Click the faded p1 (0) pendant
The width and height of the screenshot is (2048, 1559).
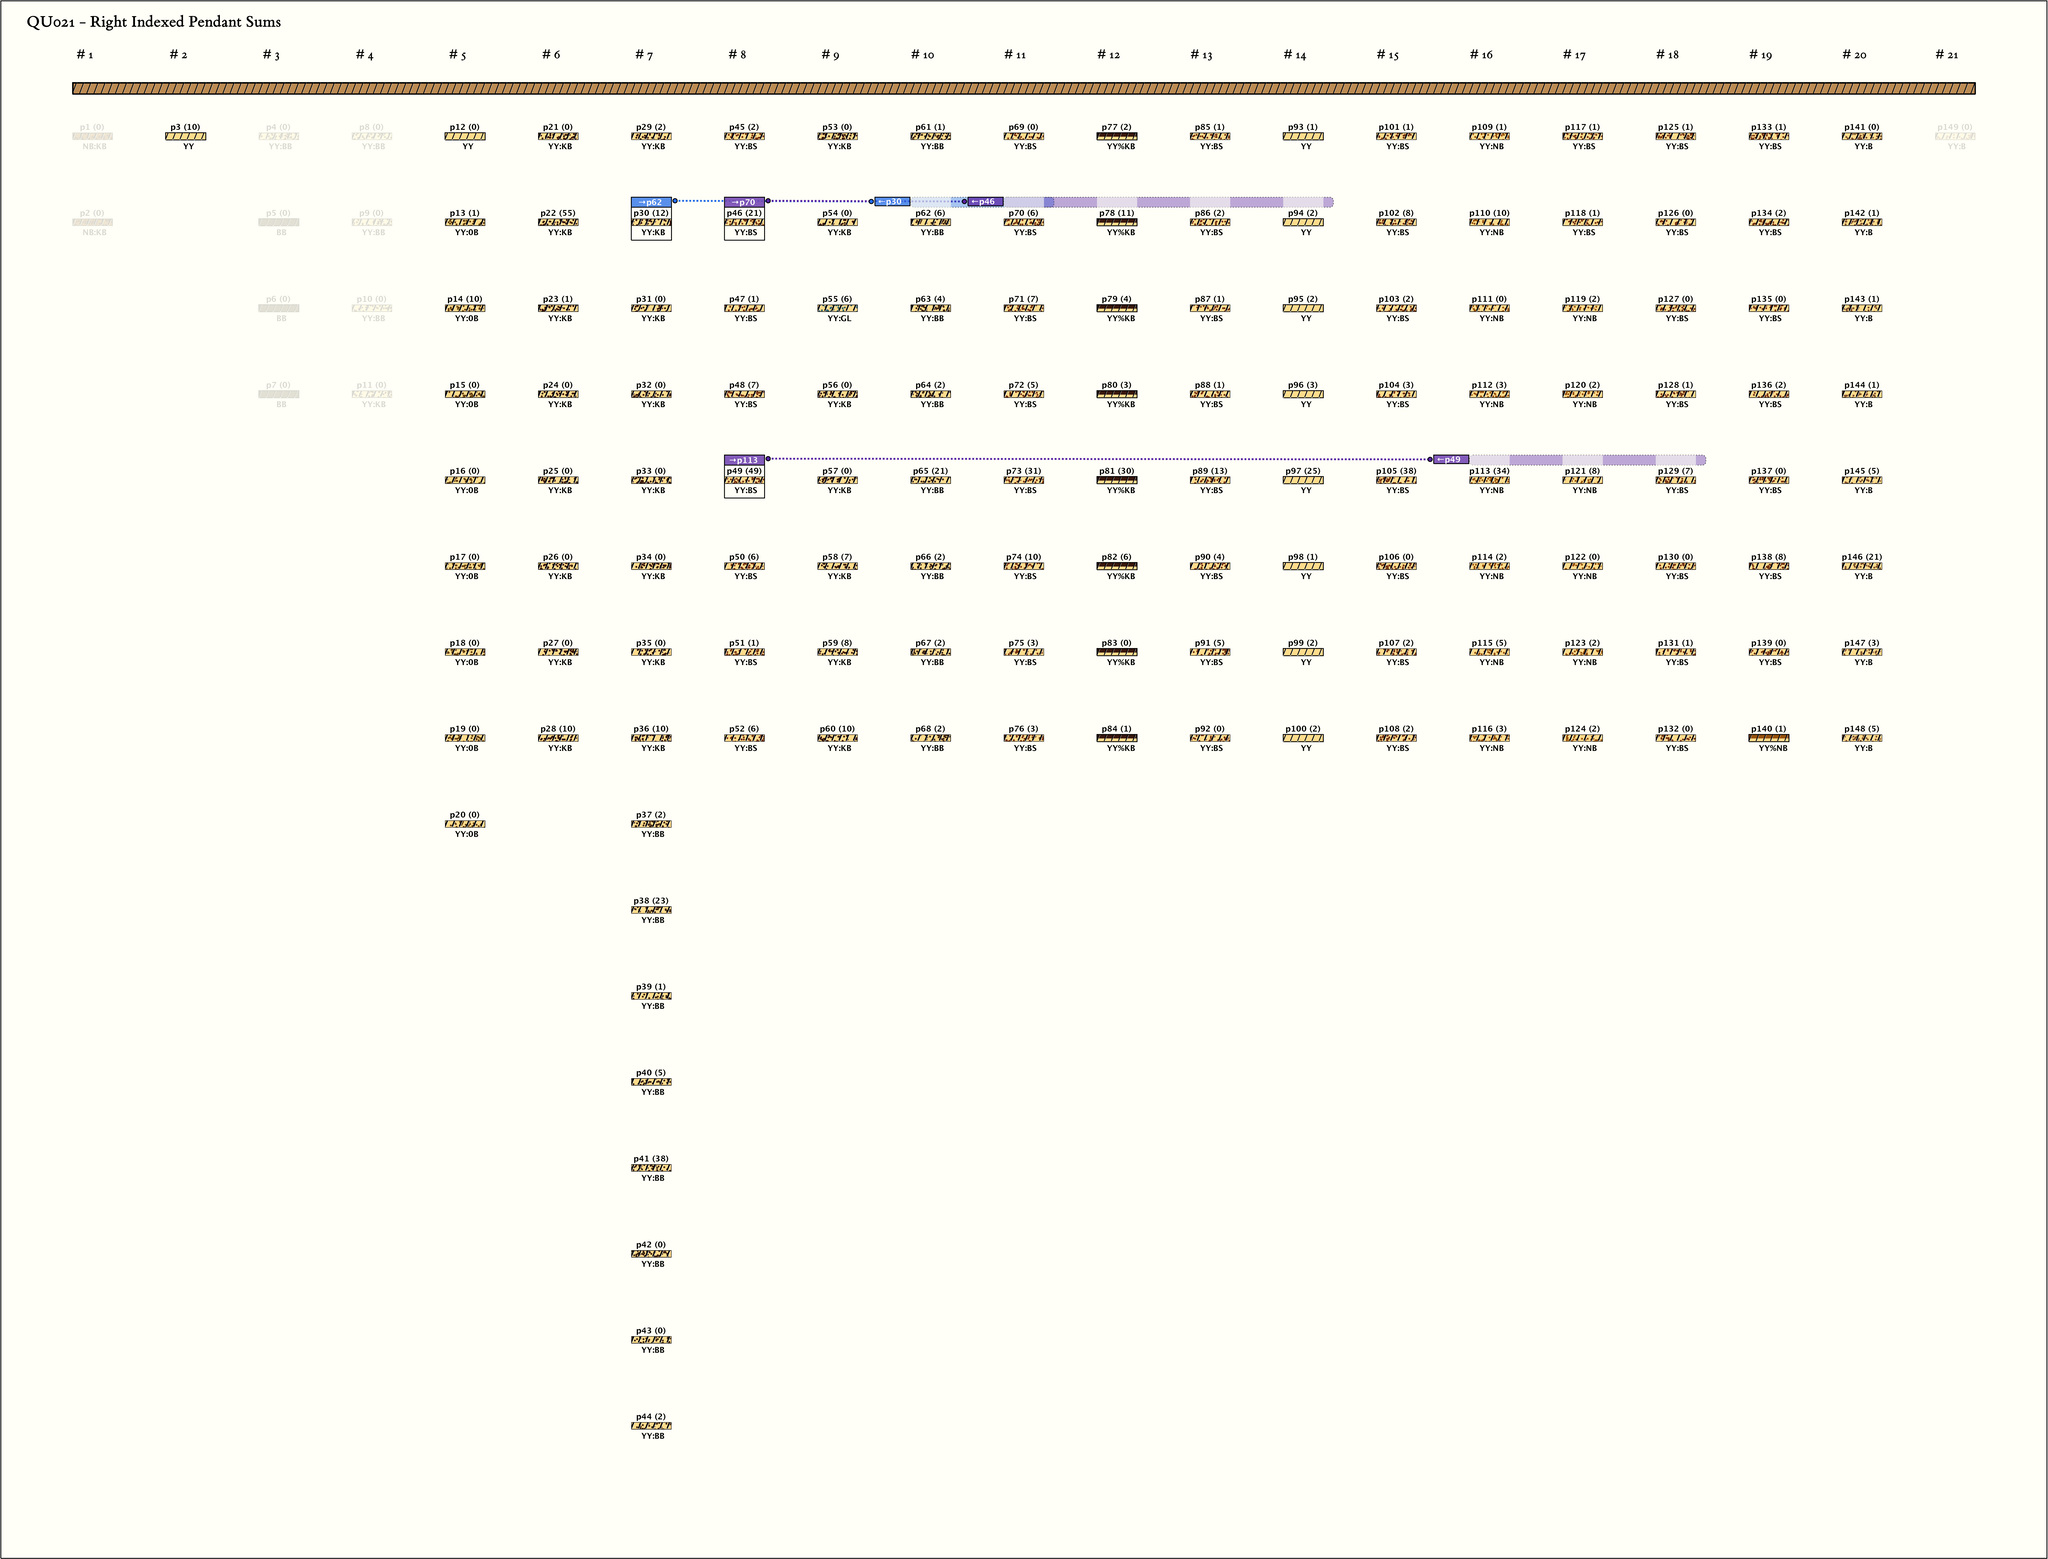(92, 136)
